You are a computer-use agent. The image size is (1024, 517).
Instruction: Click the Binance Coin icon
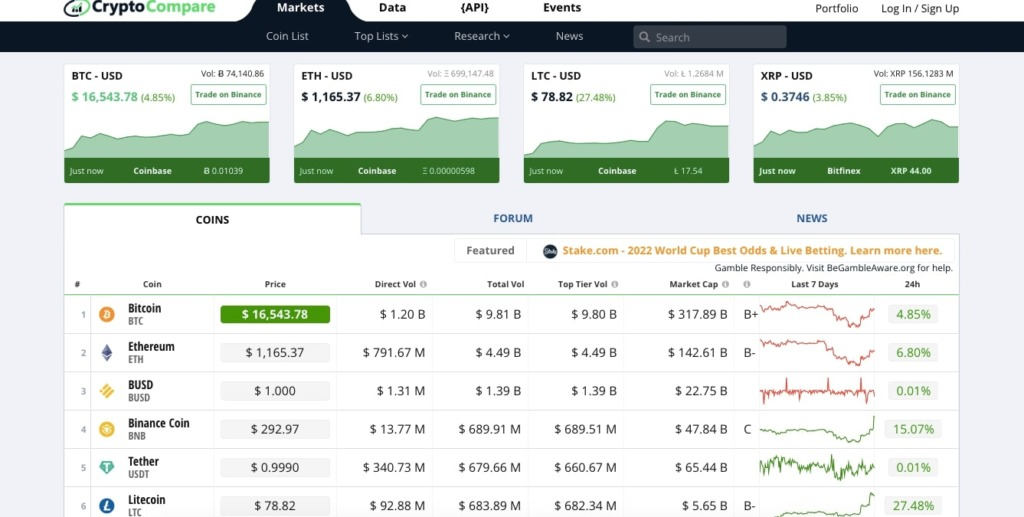106,430
